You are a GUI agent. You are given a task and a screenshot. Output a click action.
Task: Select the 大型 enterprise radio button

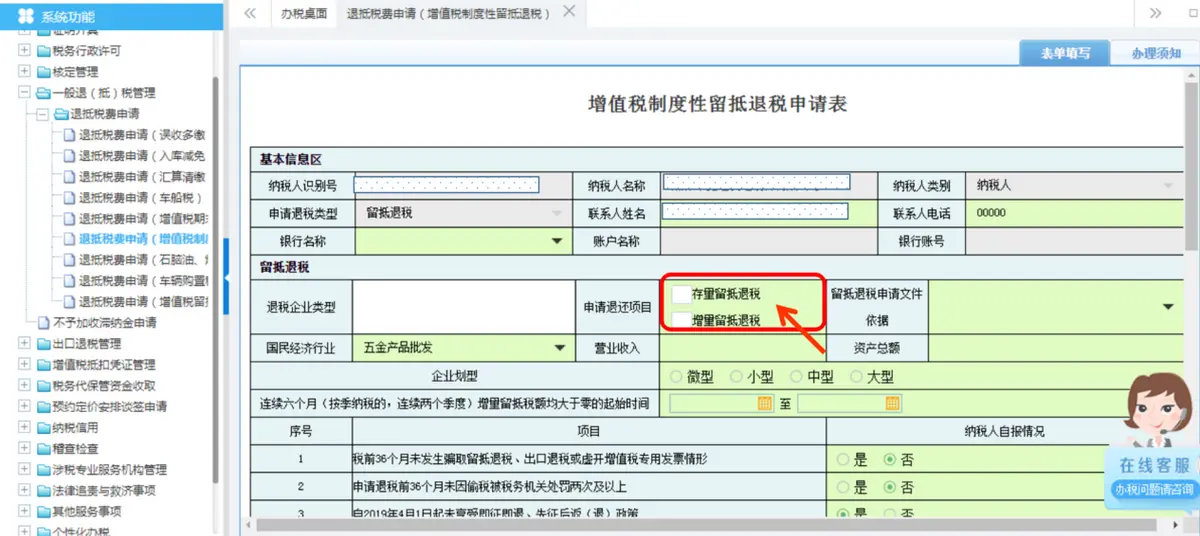tap(856, 377)
